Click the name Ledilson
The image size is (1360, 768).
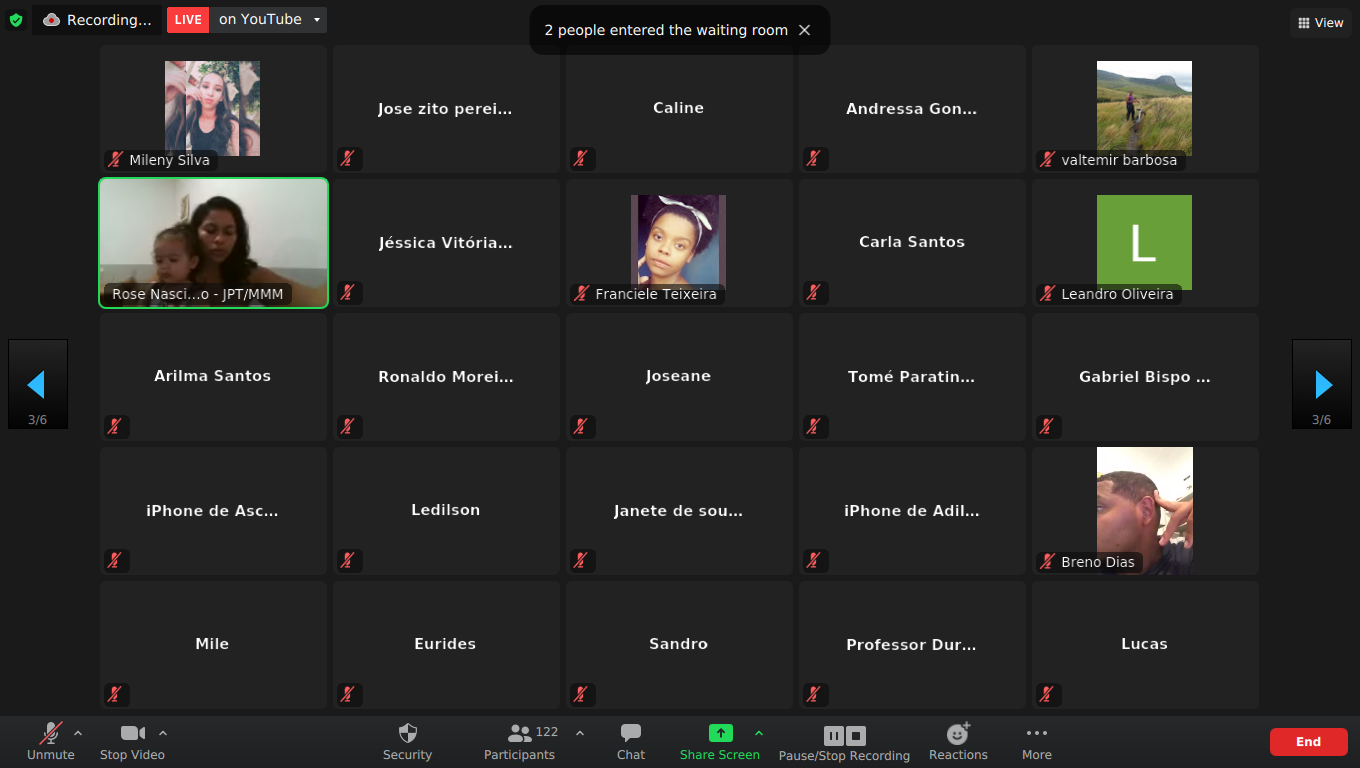[446, 510]
